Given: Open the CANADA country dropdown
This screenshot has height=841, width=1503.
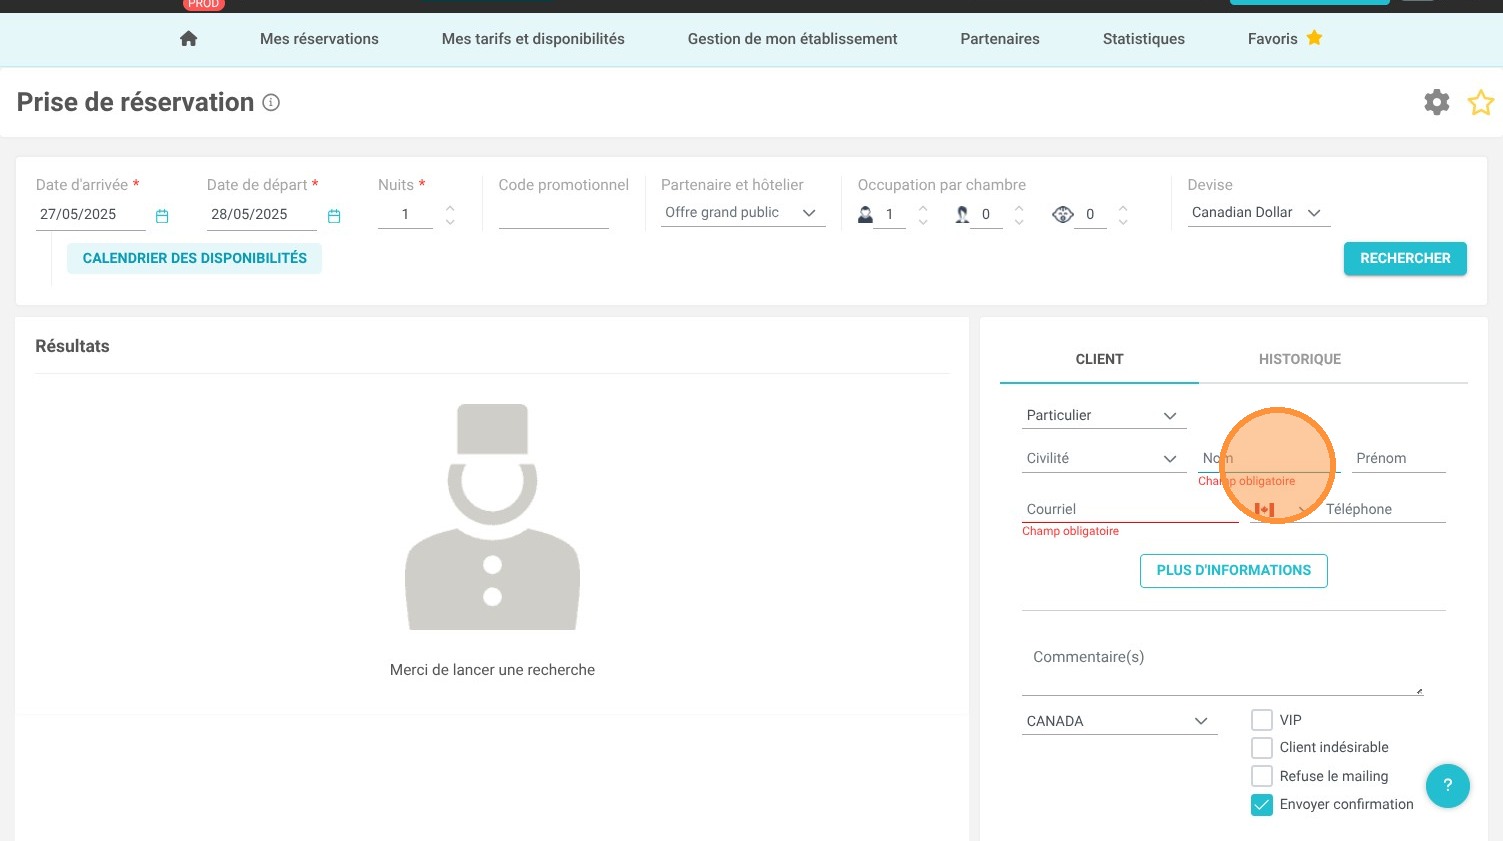Looking at the screenshot, I should tap(1120, 721).
